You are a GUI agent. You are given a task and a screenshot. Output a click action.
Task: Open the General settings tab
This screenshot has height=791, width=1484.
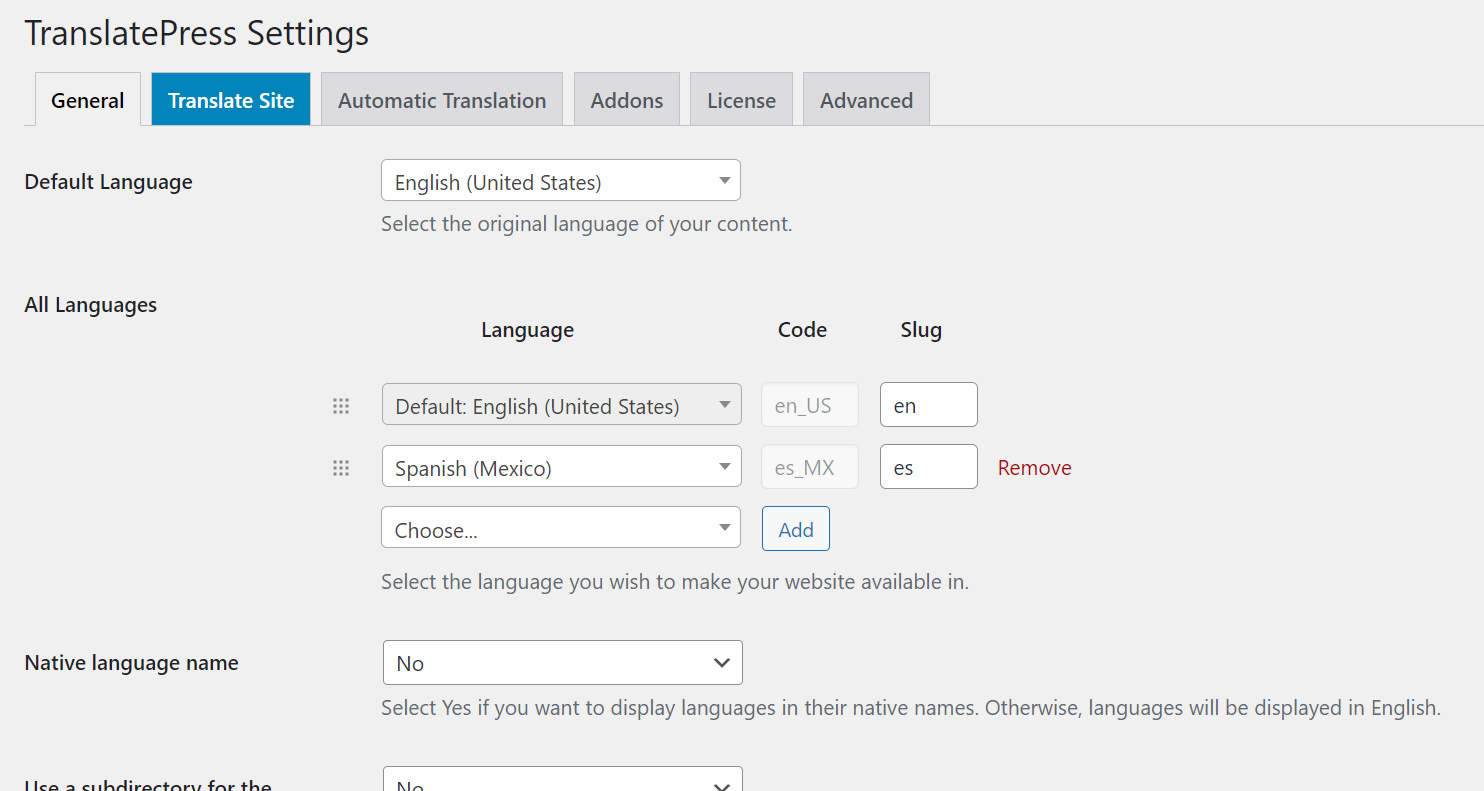88,100
